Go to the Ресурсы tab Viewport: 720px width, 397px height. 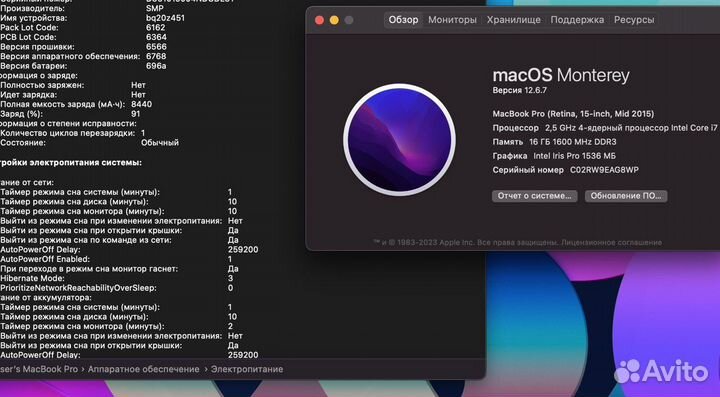[x=634, y=20]
